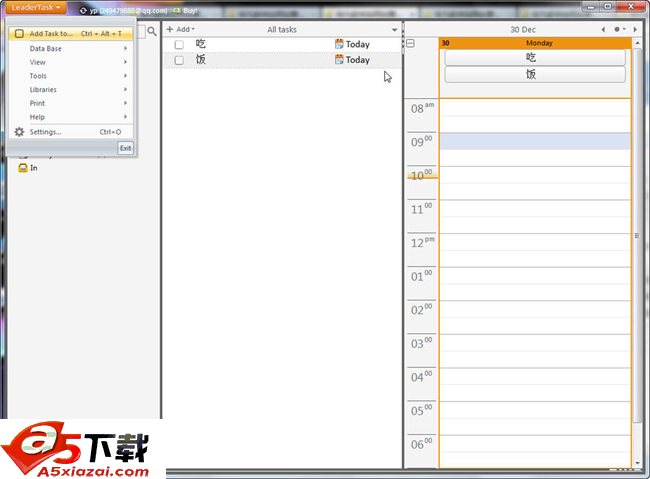Screen dimensions: 650x479
Task: Click the 10:00 current time marker
Action: point(422,175)
